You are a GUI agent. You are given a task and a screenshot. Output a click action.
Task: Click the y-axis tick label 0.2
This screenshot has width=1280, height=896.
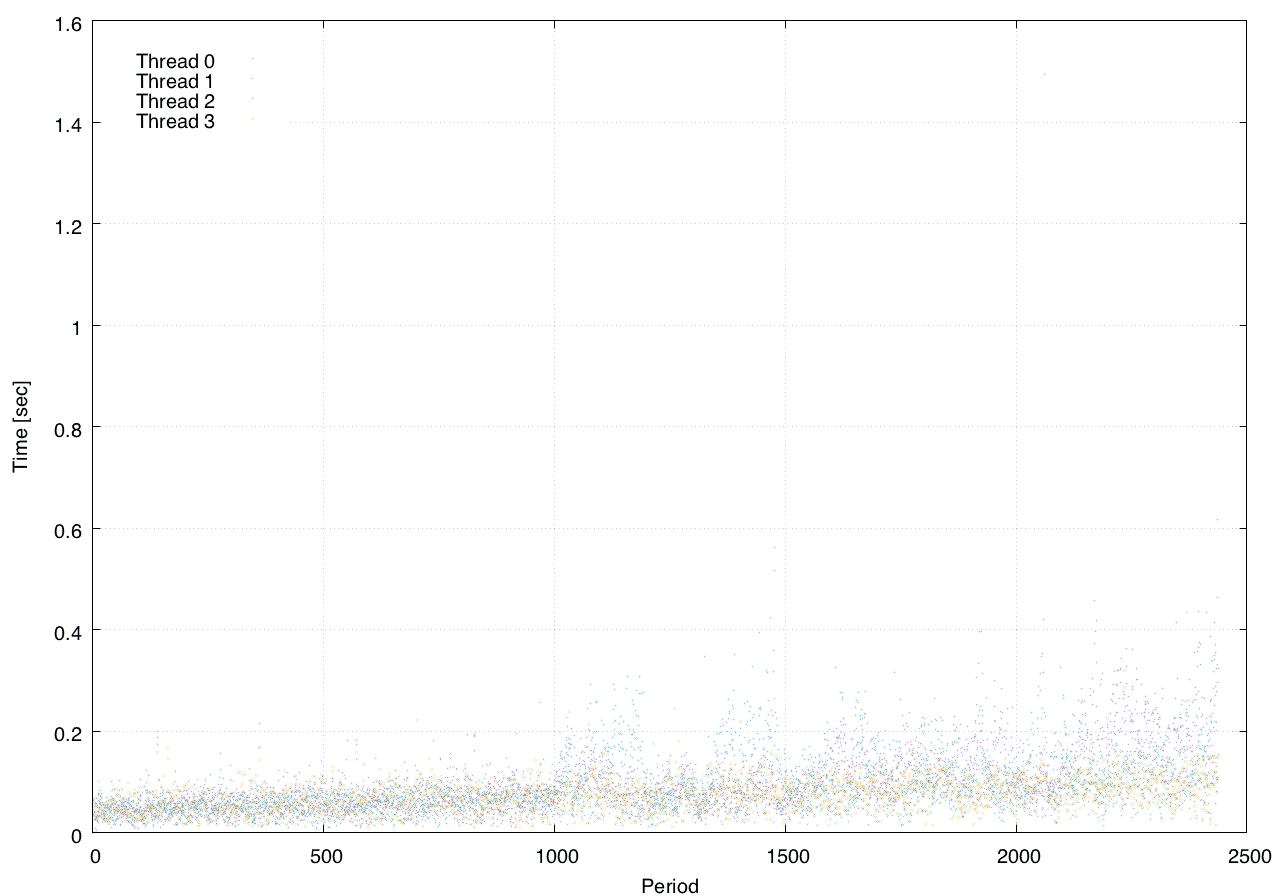[x=69, y=732]
